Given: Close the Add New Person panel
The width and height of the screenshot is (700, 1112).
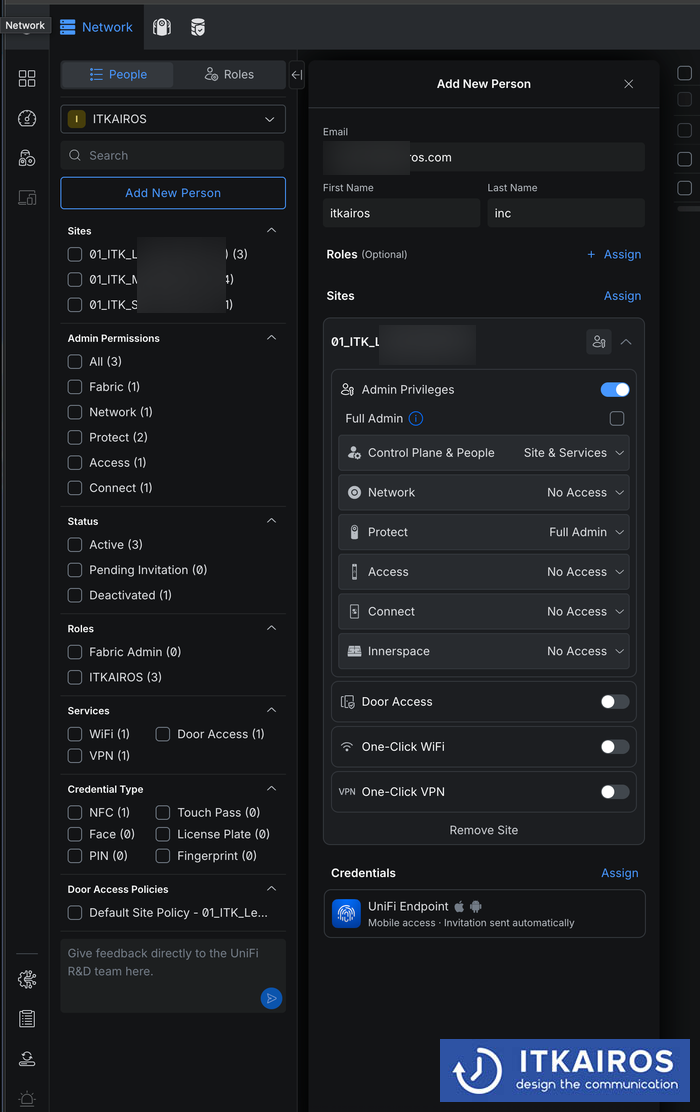Looking at the screenshot, I should (628, 84).
